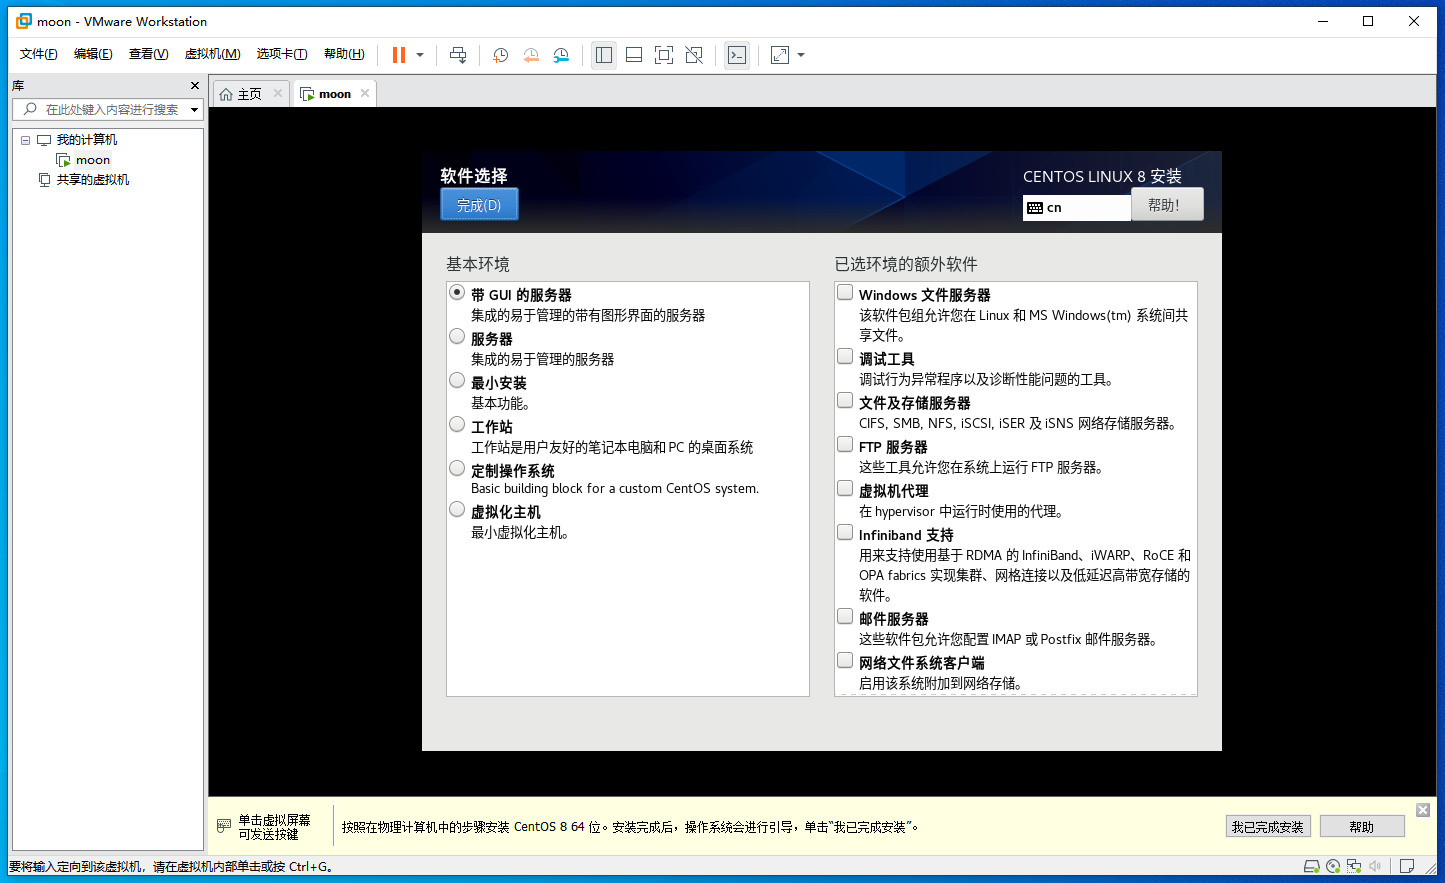Send Ctrl+Alt+Del to the virtual machine

(458, 55)
